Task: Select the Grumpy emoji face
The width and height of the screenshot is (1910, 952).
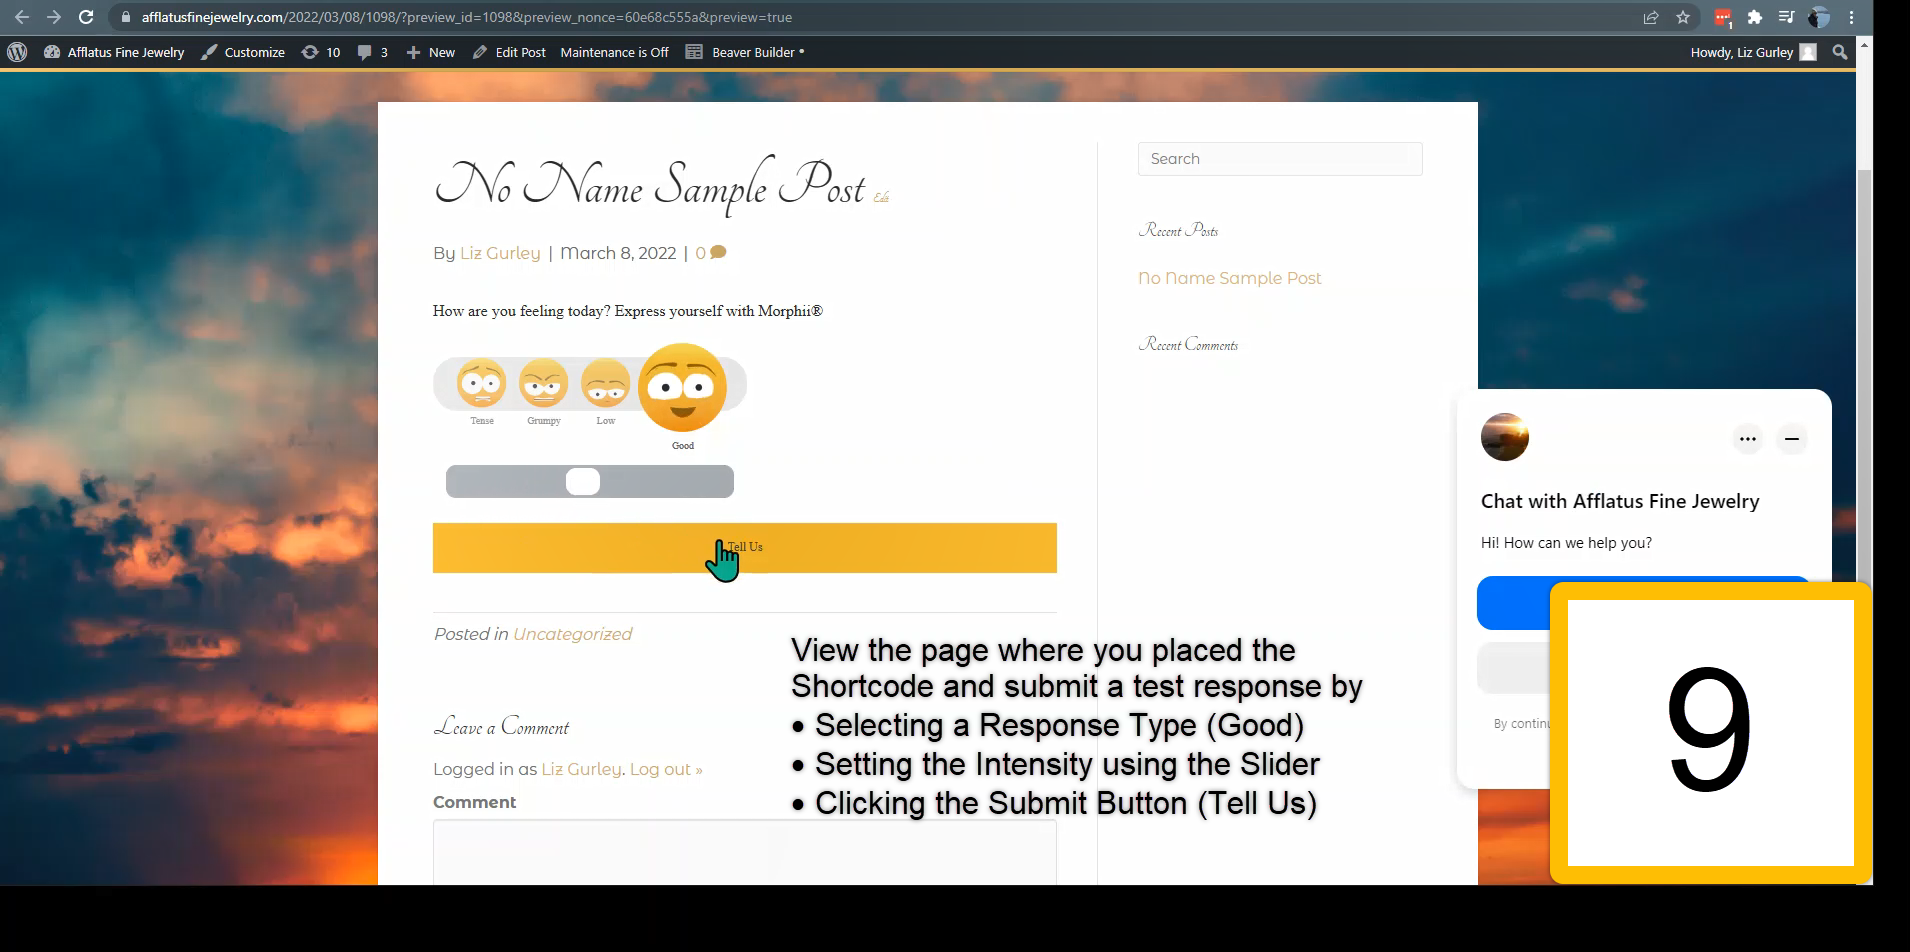Action: (543, 384)
